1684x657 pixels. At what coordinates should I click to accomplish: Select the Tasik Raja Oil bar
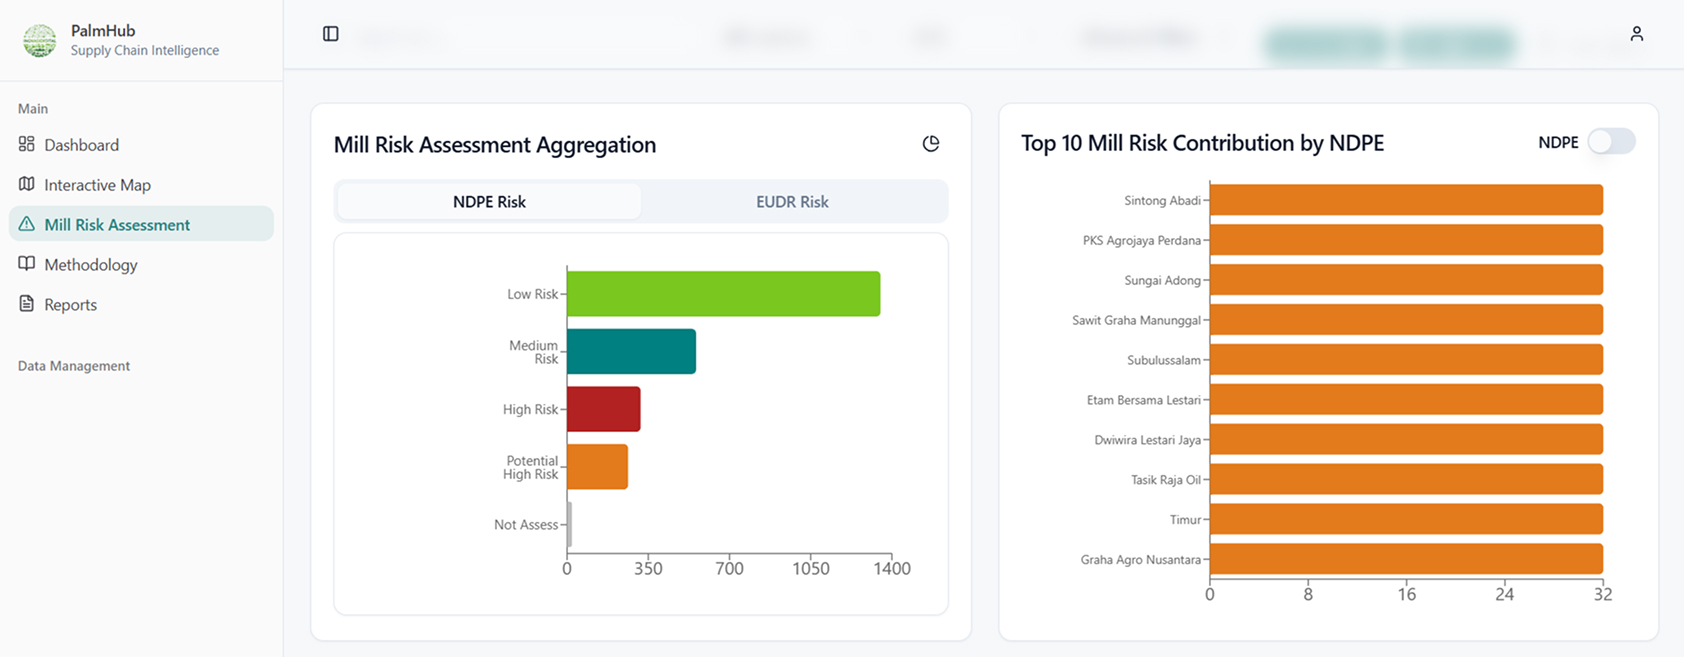click(1405, 479)
